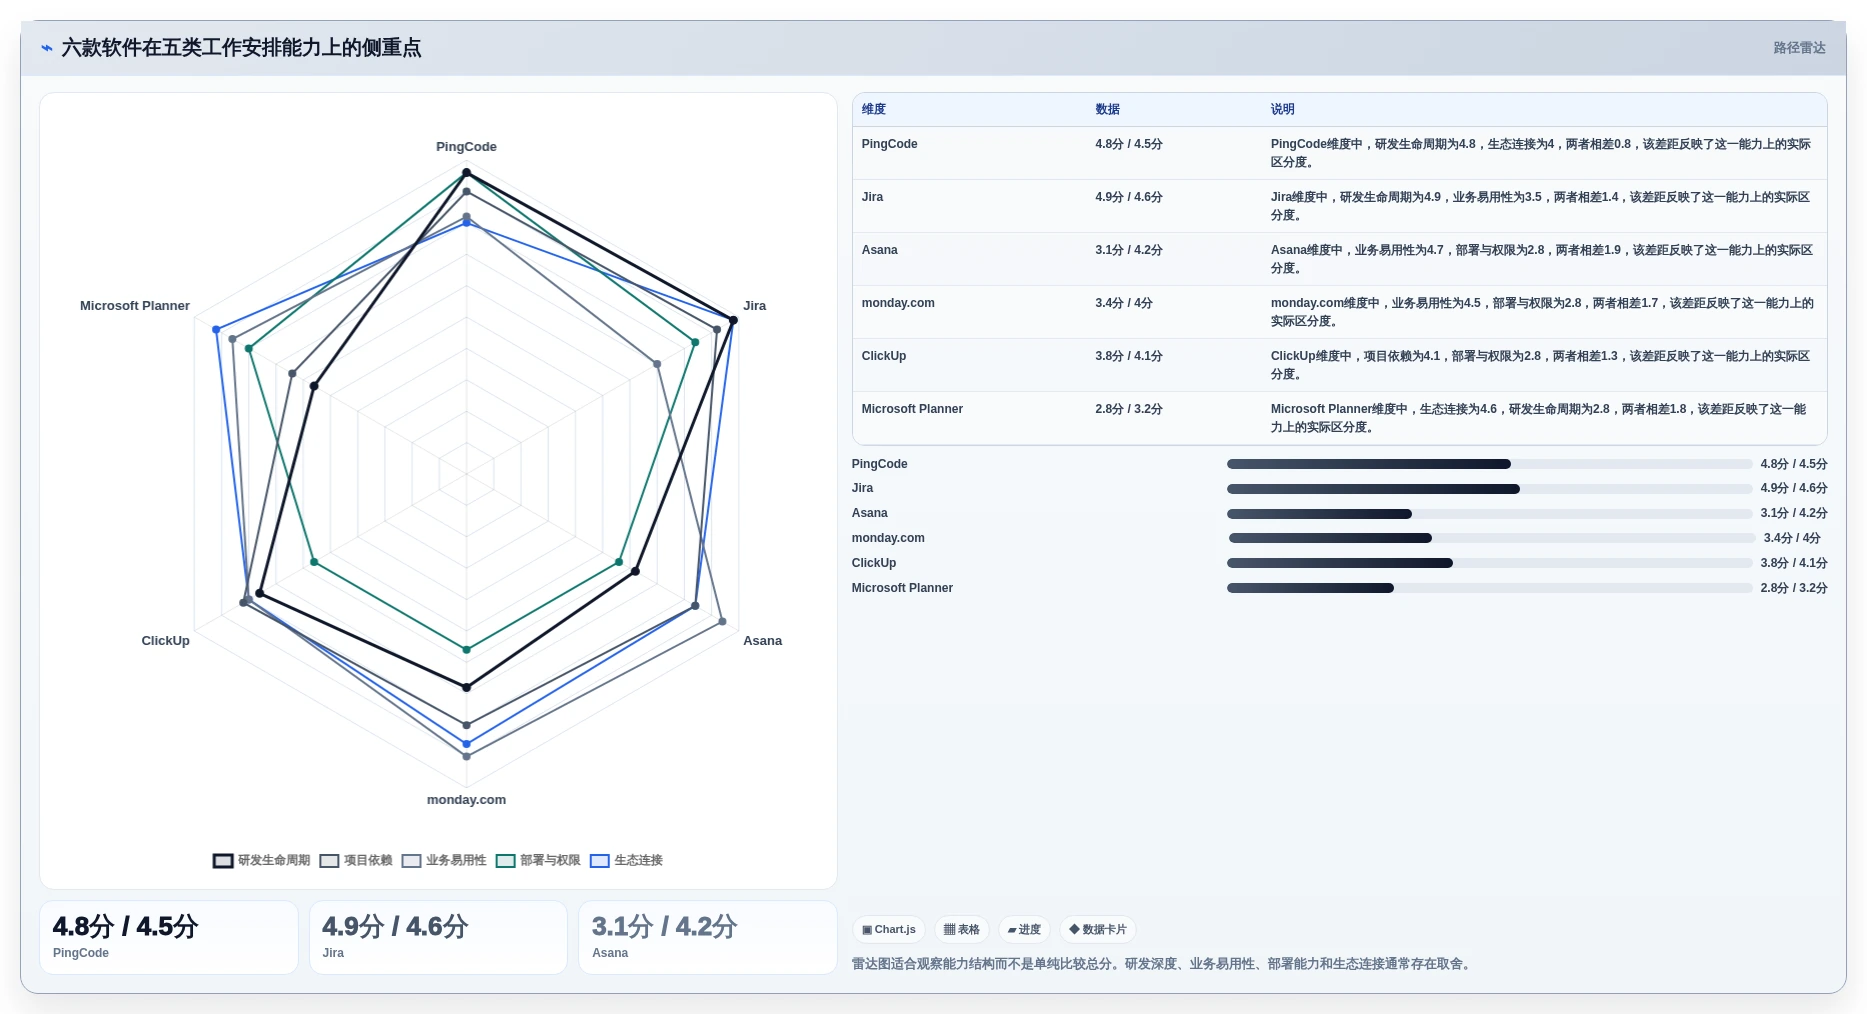Click the 维度 column header
Viewport: 1867px width, 1014px height.
point(874,109)
